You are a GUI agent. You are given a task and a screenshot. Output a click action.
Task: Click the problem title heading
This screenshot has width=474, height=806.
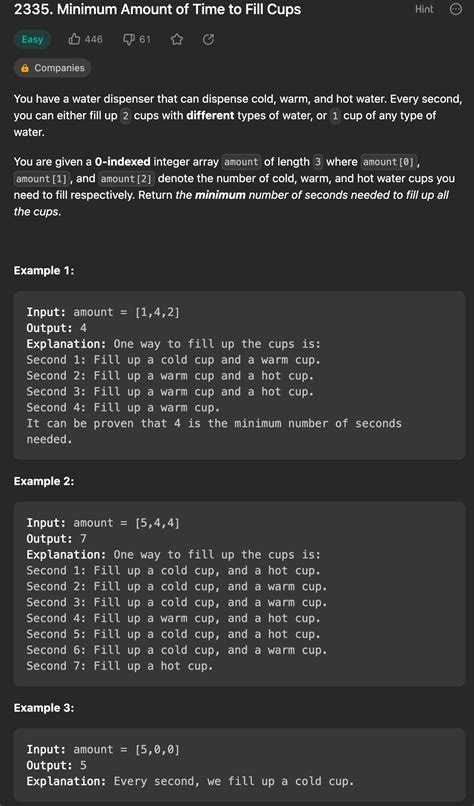point(157,9)
